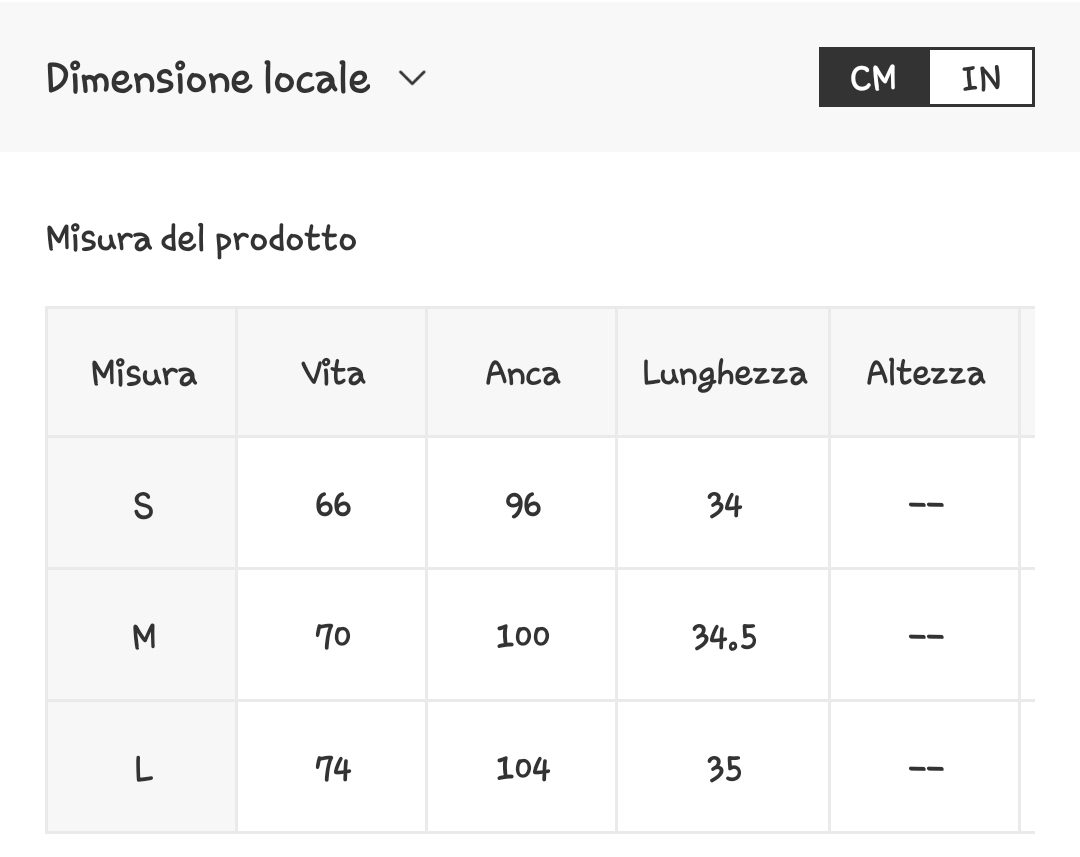Click waist value 66 for size S
Screen dimensions: 1080x857
pyautogui.click(x=333, y=505)
